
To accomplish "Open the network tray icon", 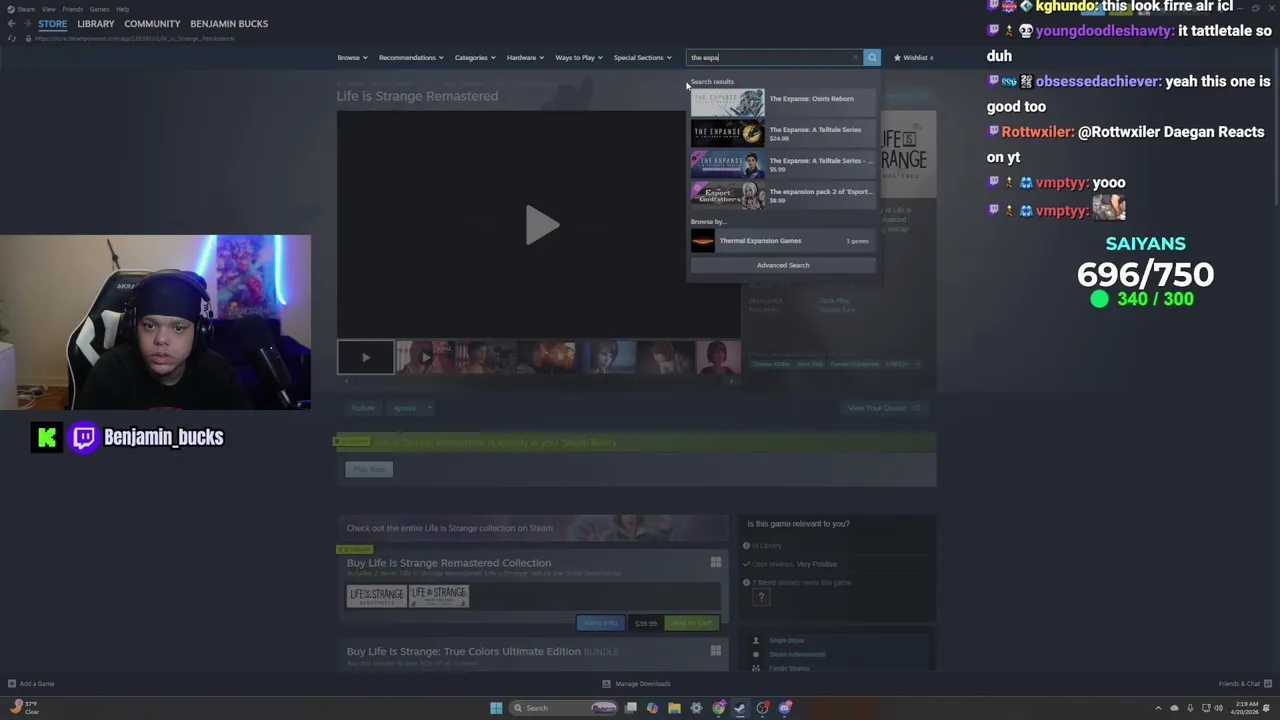I will [1204, 708].
